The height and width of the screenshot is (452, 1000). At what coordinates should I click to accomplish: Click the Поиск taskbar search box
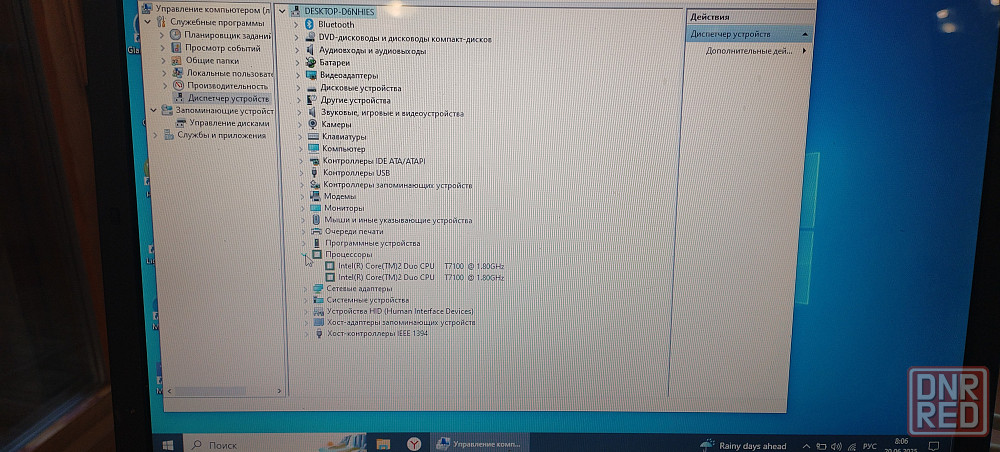[x=252, y=444]
